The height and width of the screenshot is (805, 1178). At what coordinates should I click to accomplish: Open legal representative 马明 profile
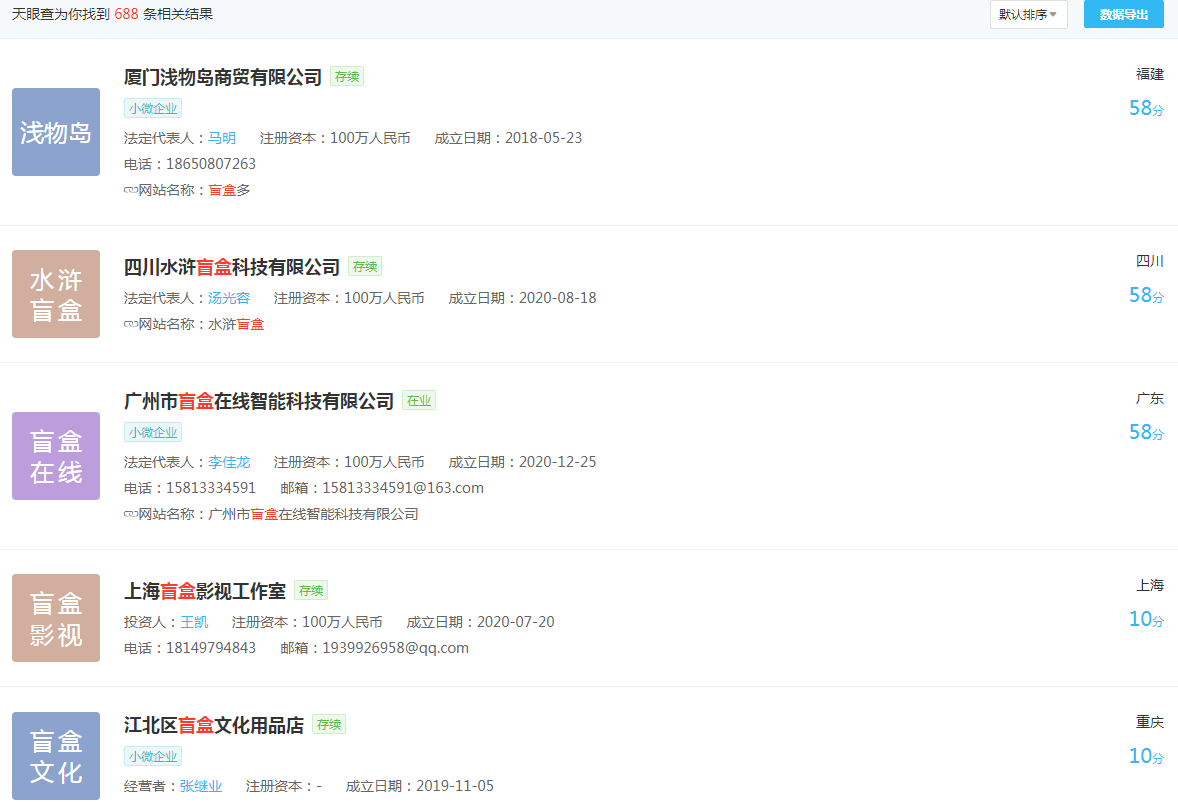click(222, 137)
